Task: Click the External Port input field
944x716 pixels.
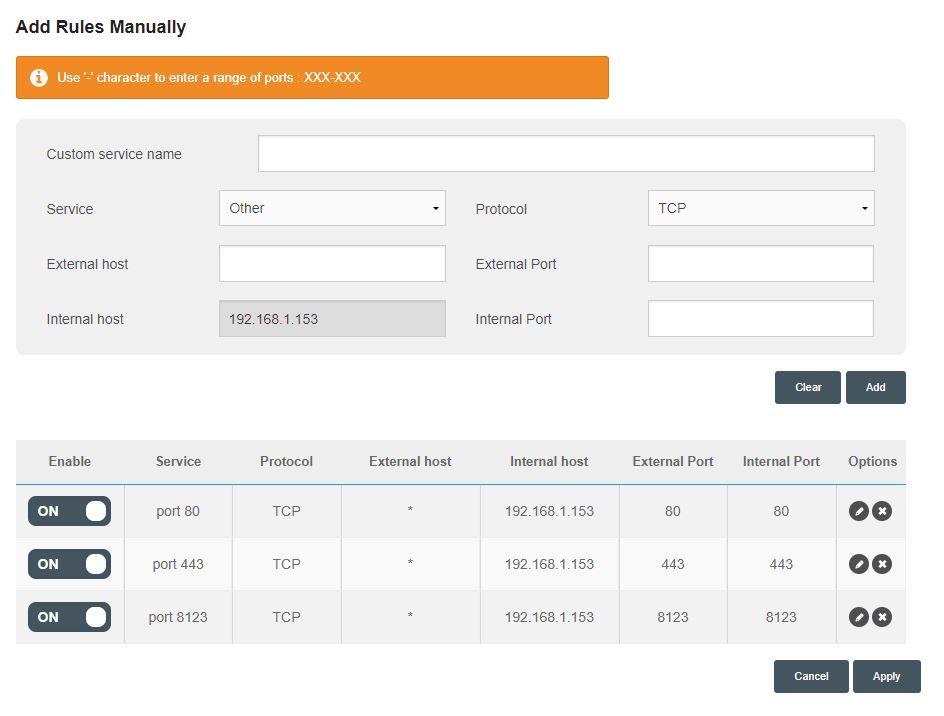Action: [x=761, y=263]
